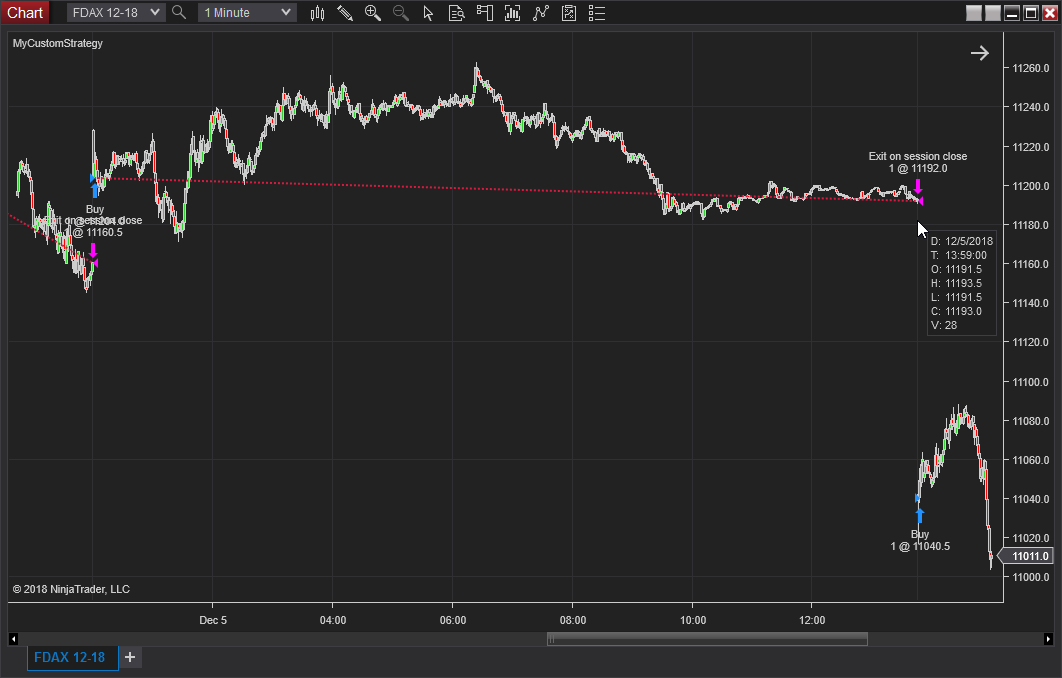Click the 11000.0 price axis label
Image resolution: width=1062 pixels, height=678 pixels.
1030,577
